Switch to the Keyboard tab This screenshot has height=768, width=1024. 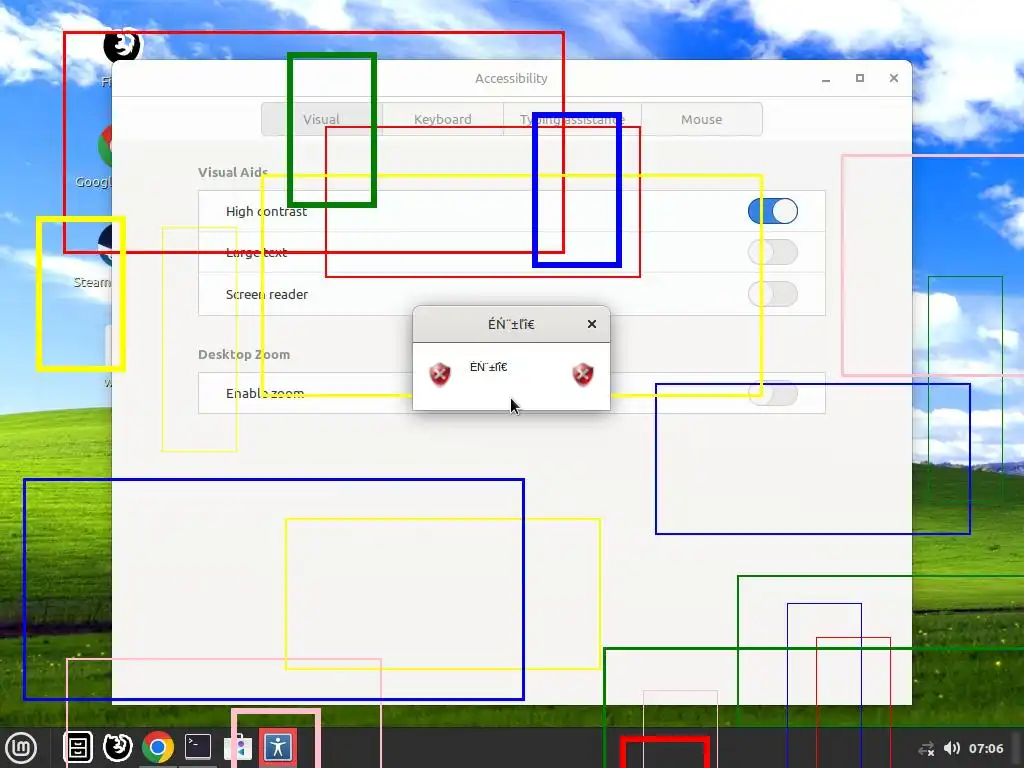443,120
